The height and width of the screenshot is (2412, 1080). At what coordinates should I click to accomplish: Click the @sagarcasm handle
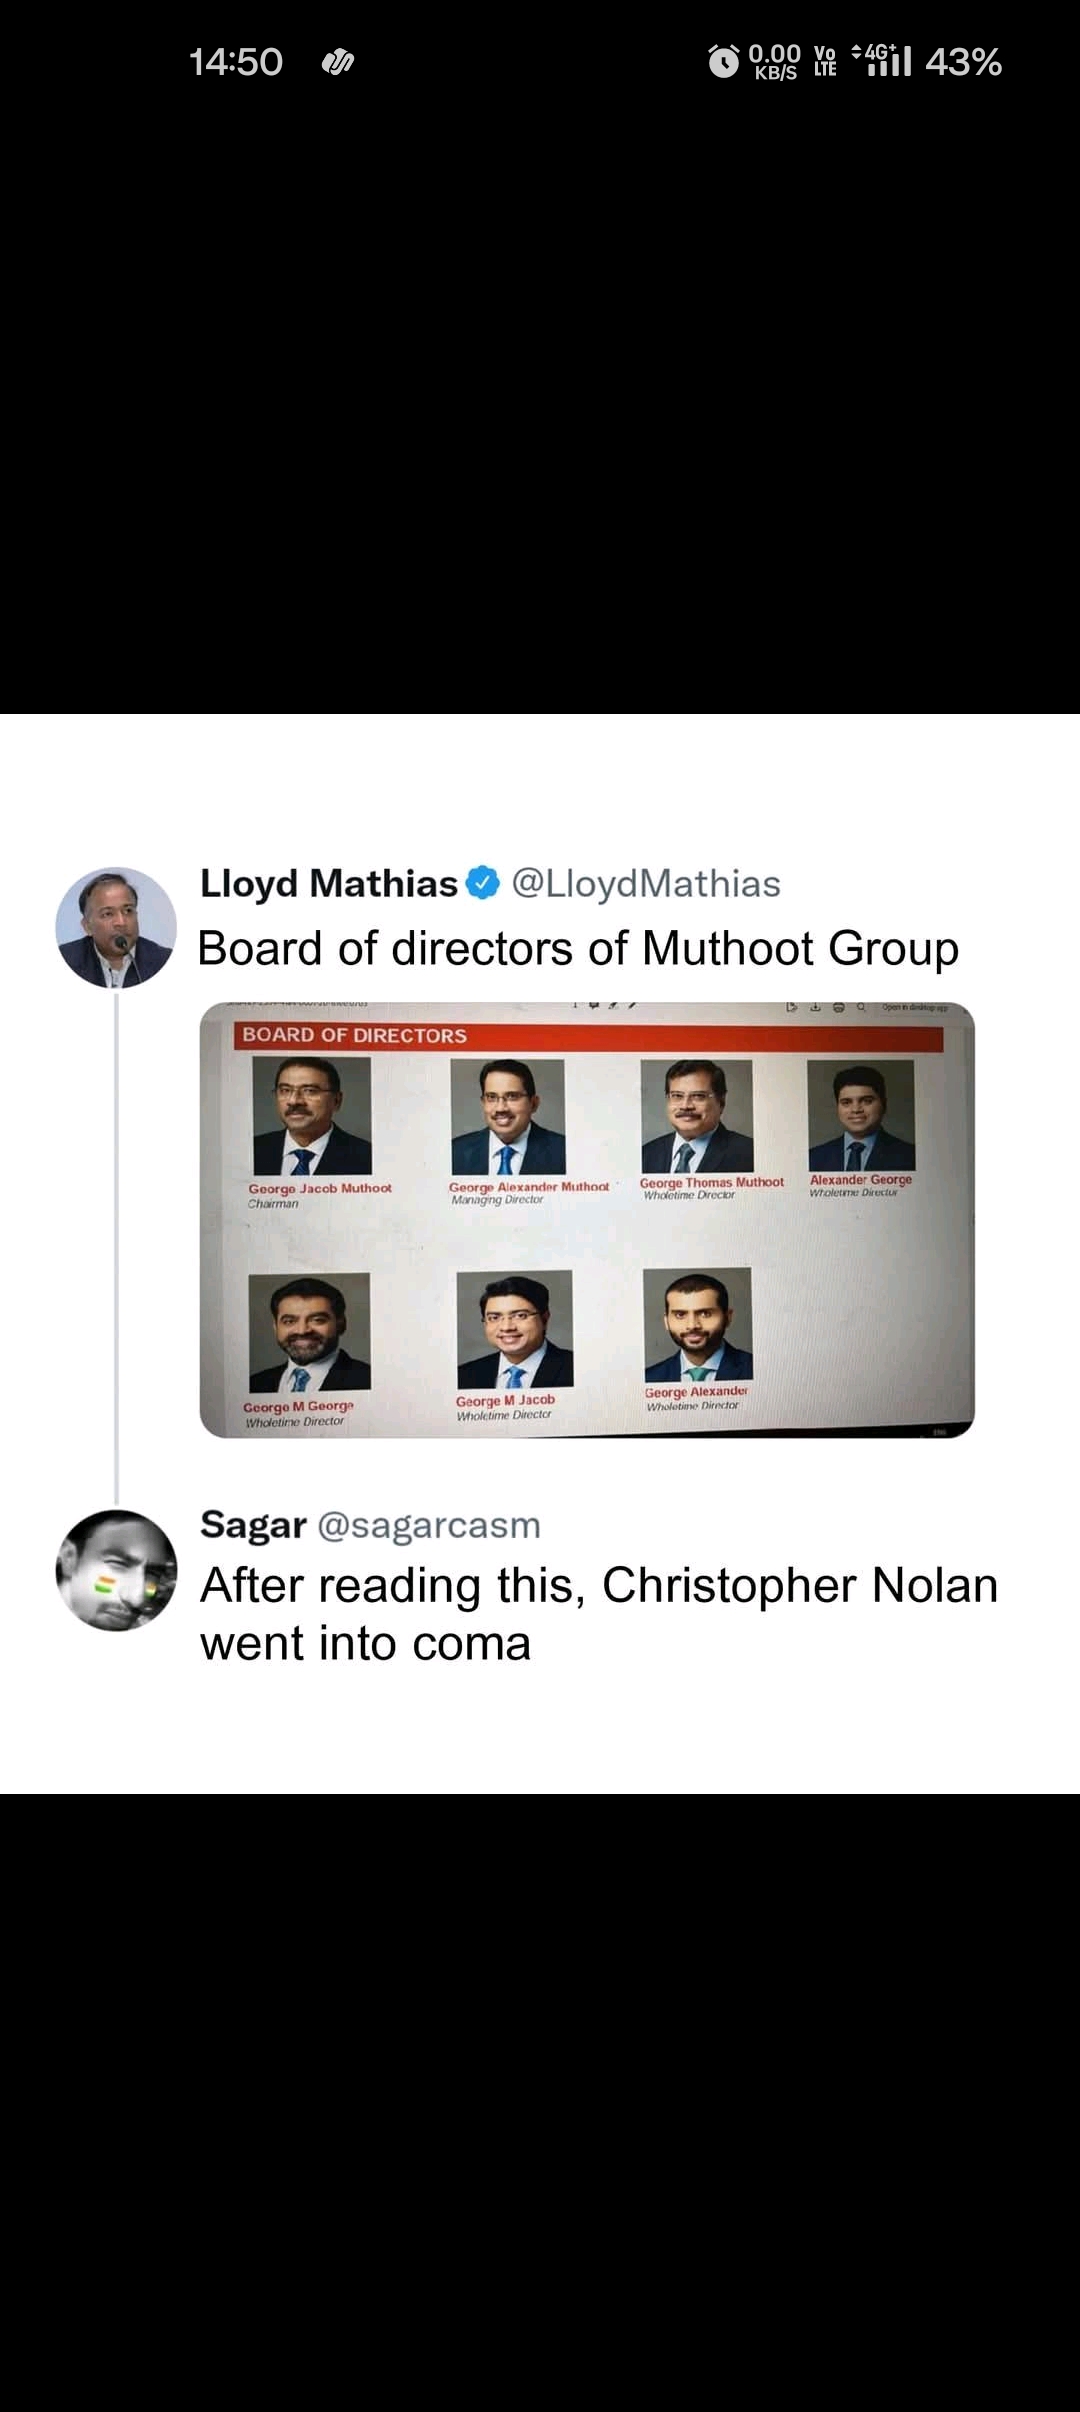[429, 1525]
